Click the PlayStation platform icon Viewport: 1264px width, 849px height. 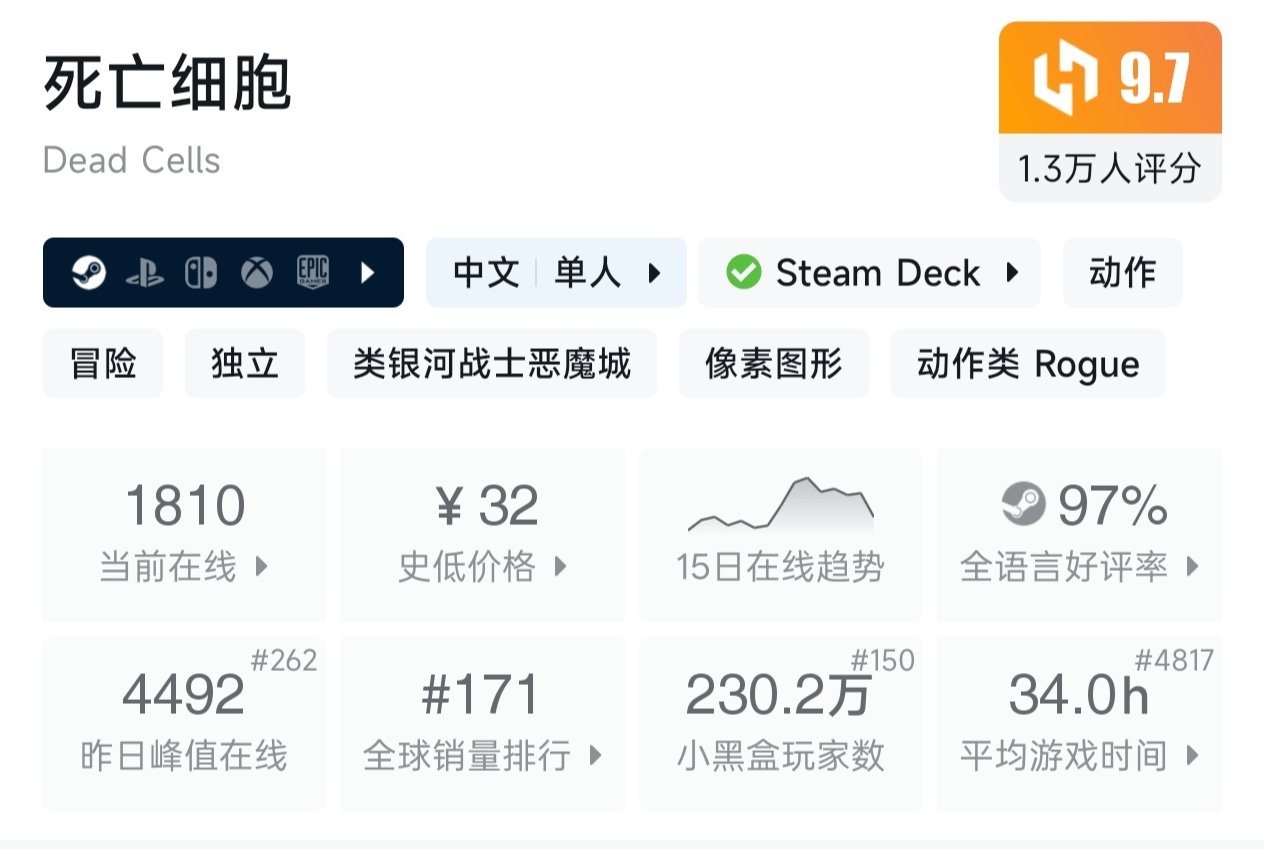pyautogui.click(x=145, y=273)
